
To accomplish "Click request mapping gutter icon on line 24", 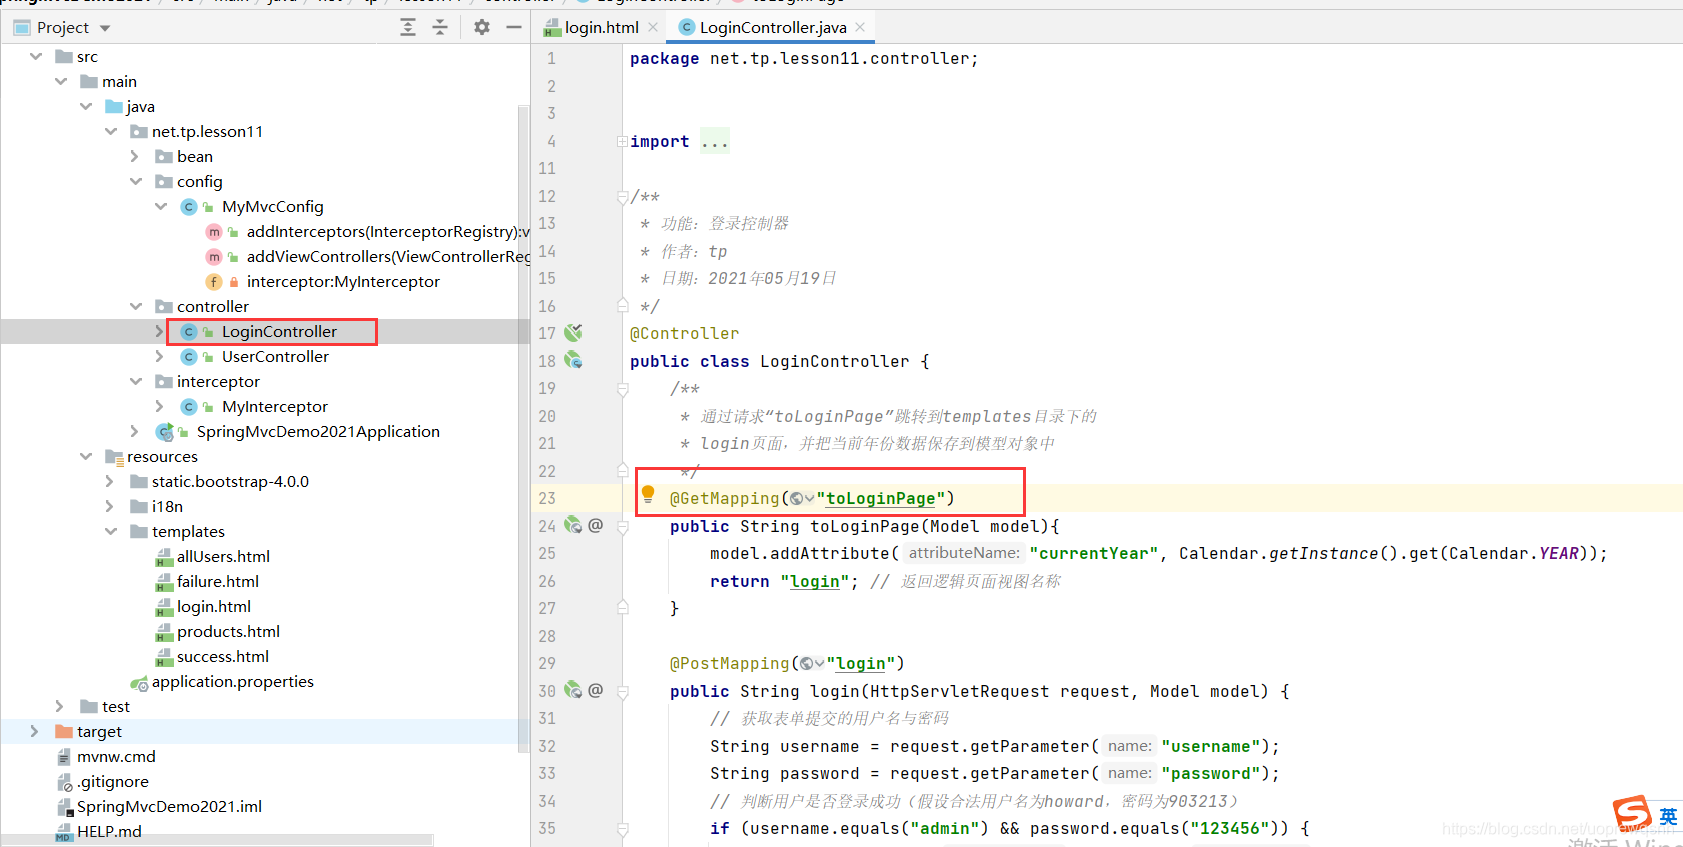I will pos(573,525).
